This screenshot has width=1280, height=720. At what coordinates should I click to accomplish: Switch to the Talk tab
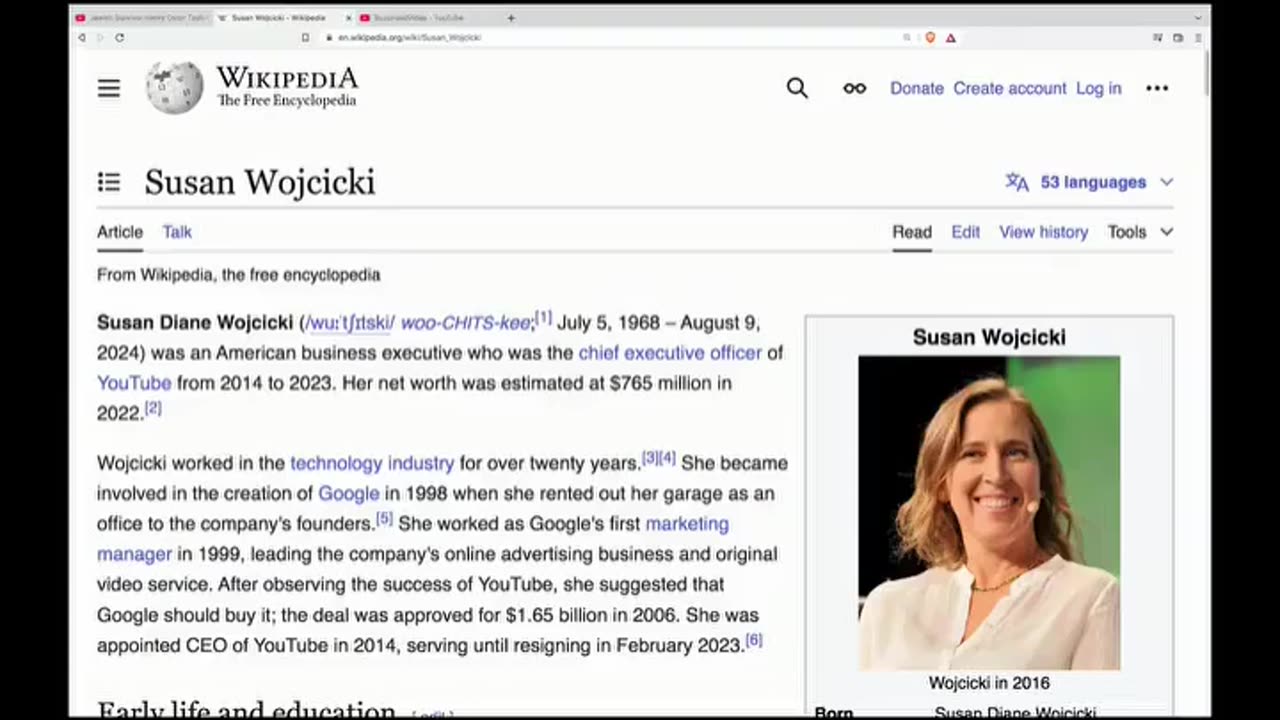[177, 232]
